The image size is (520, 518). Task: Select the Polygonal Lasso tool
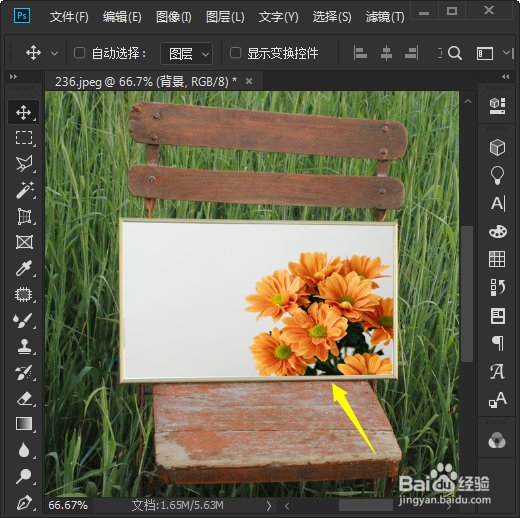[24, 164]
